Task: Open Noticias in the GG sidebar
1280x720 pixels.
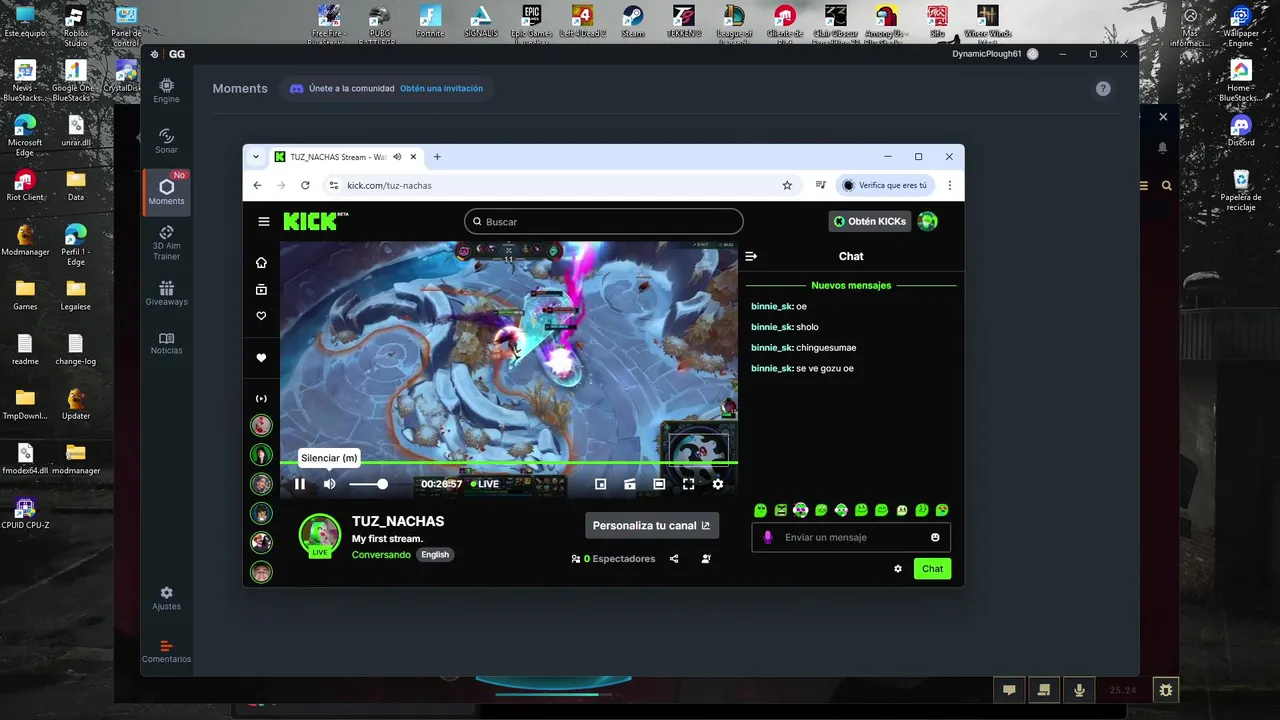Action: click(x=166, y=343)
